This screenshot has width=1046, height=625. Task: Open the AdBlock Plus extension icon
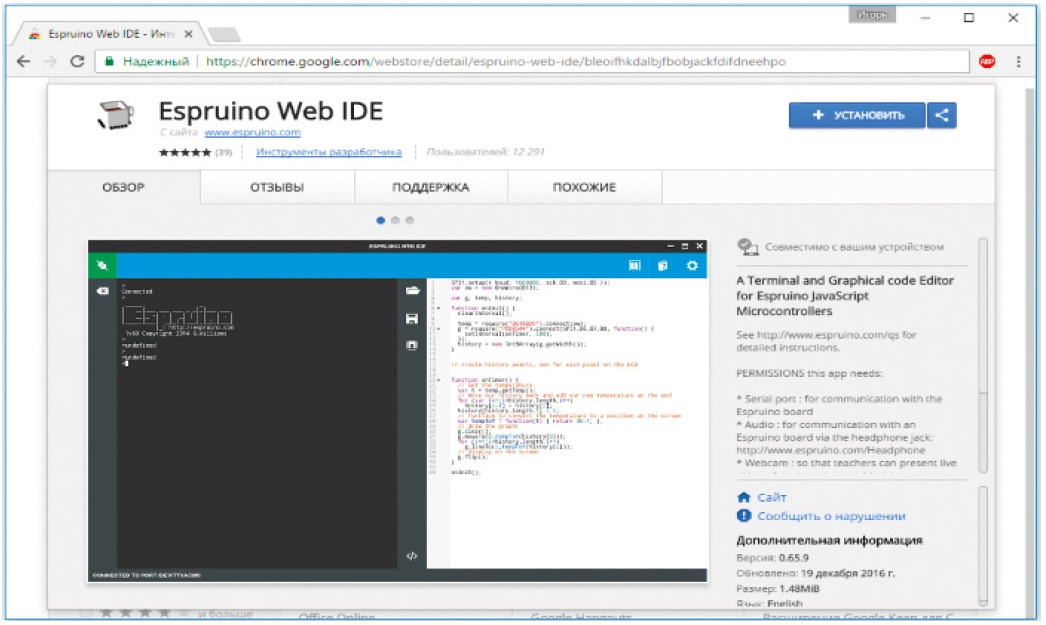(987, 61)
